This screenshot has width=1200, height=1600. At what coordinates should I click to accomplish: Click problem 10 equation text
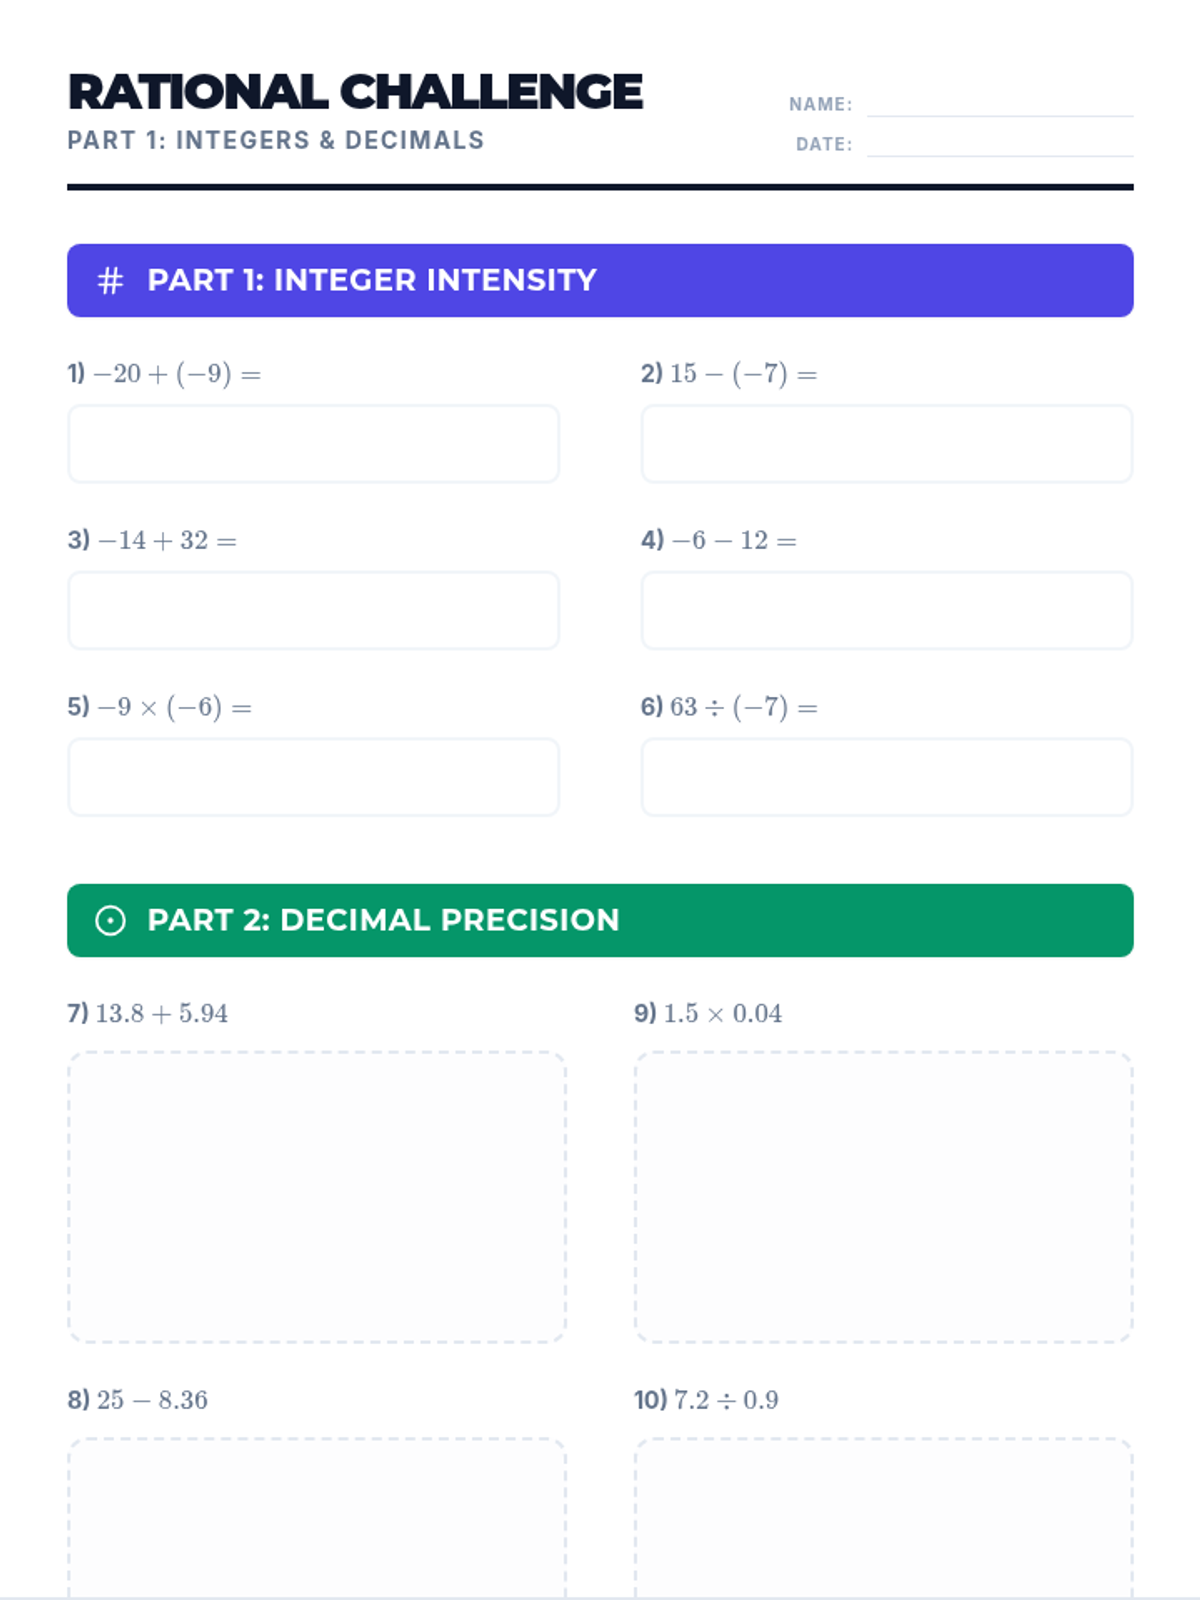(x=725, y=1400)
